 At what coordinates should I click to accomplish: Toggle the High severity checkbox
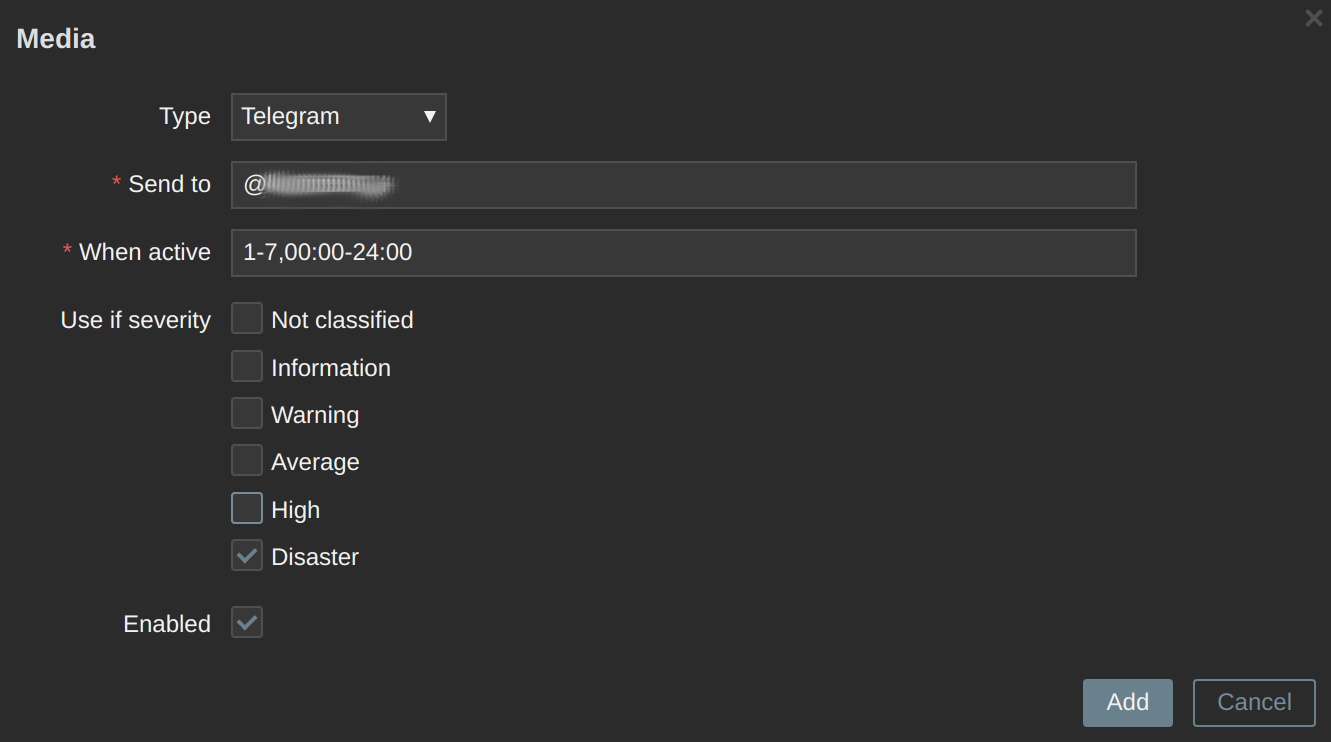[x=247, y=509]
